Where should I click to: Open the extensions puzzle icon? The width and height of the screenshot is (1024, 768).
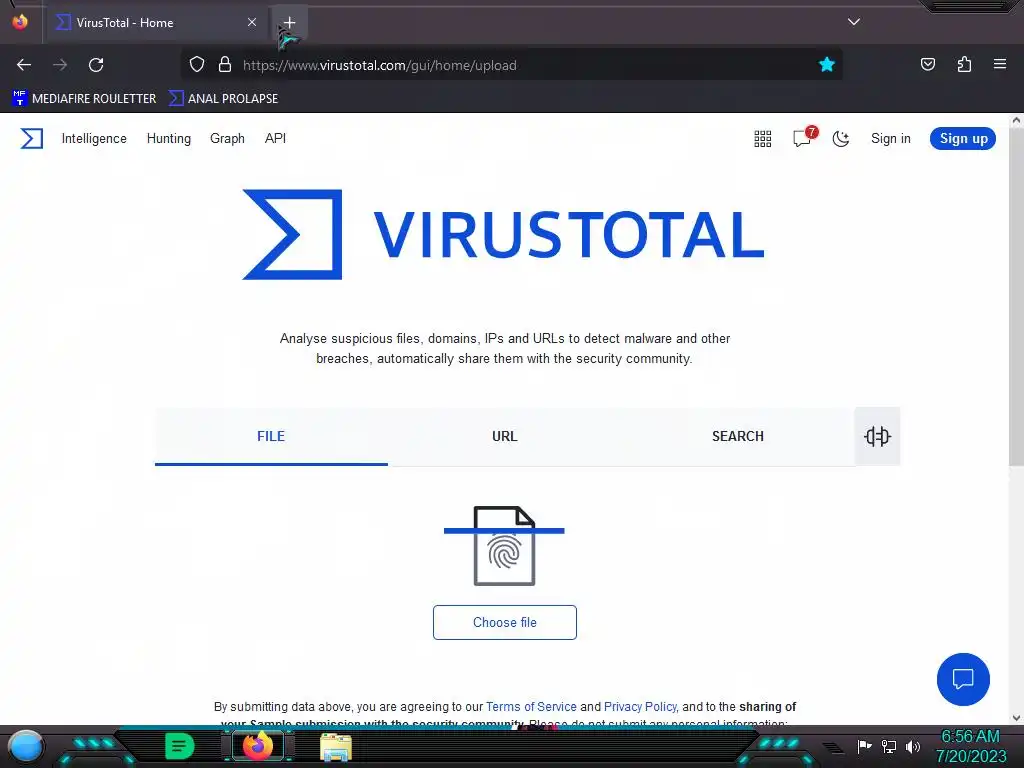(x=964, y=64)
